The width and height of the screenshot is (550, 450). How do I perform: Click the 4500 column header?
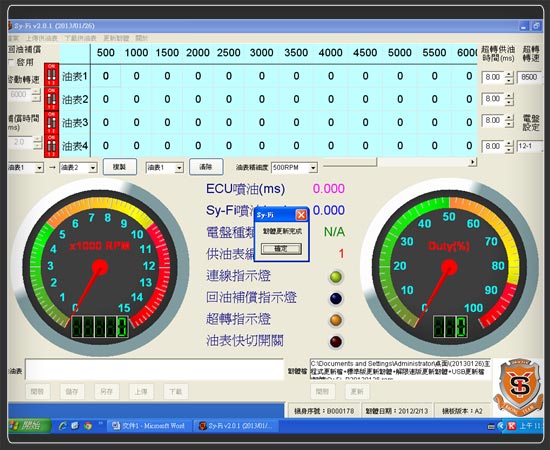[x=365, y=53]
